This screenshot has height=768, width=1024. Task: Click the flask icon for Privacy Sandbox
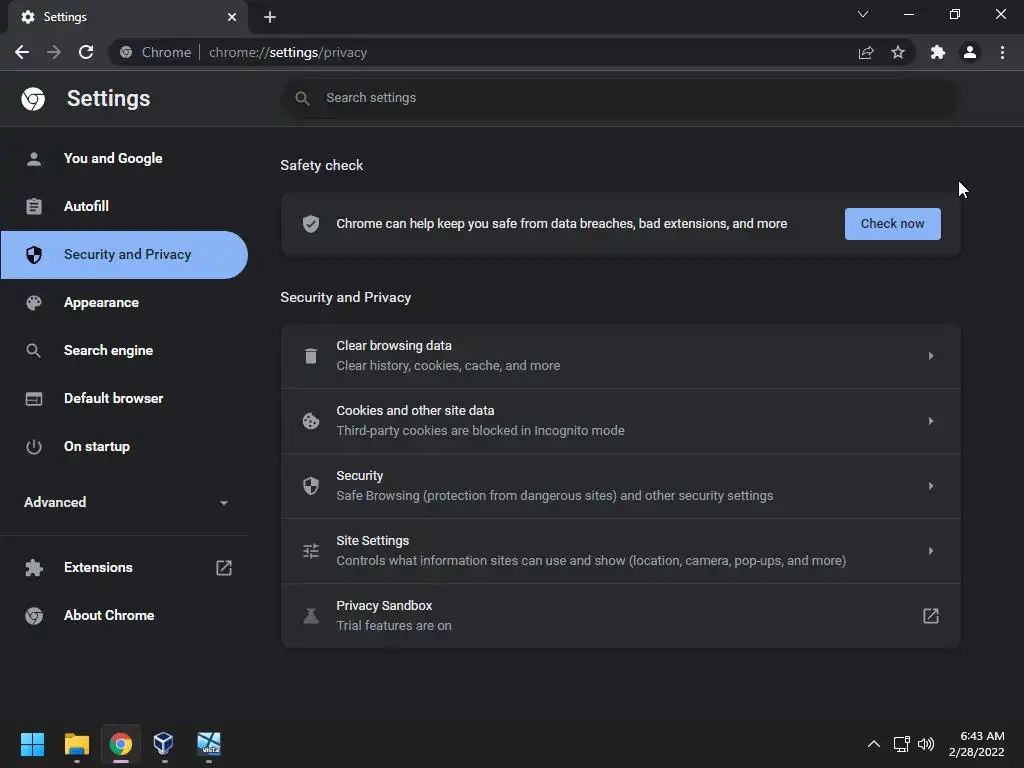[311, 616]
